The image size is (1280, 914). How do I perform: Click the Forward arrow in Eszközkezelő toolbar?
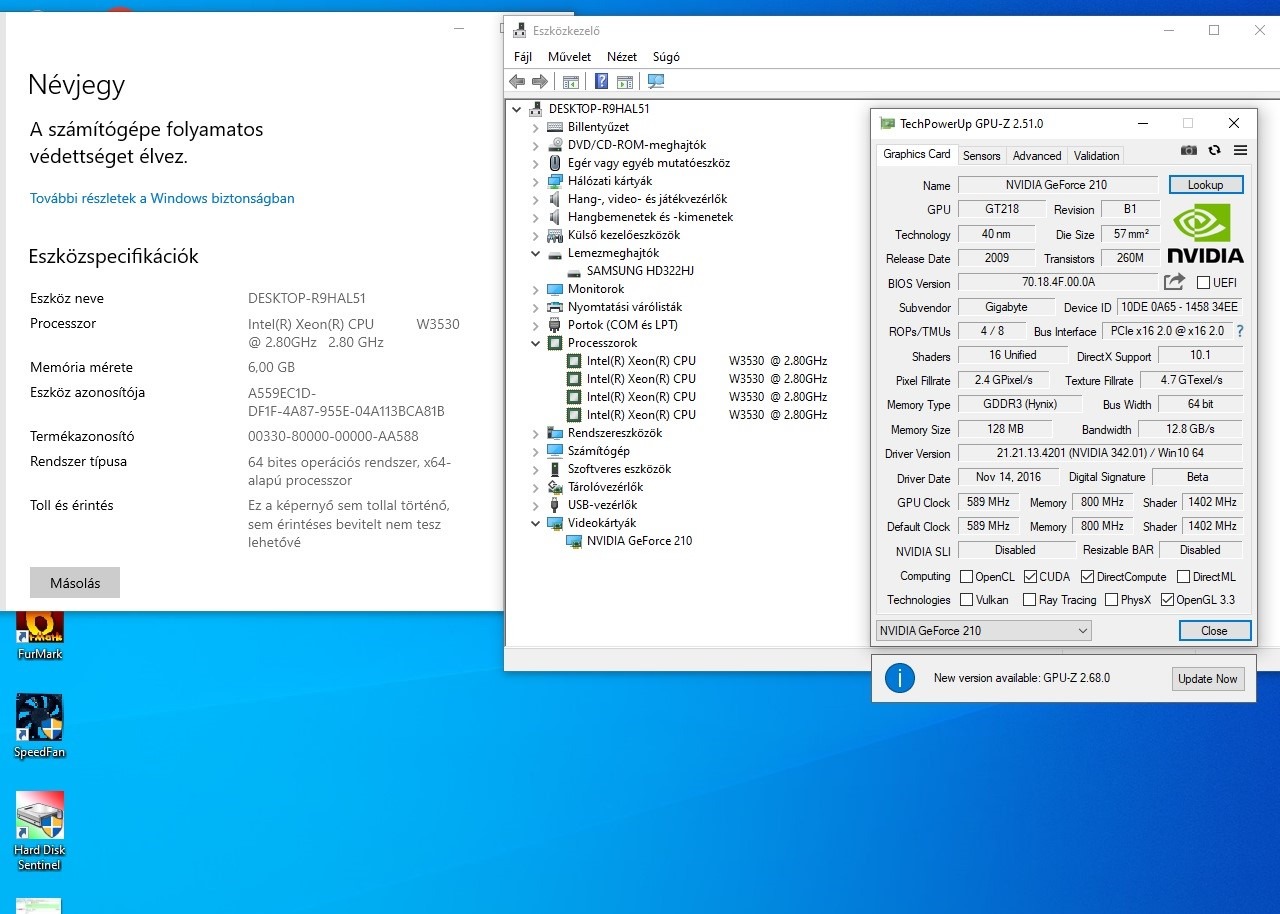coord(540,82)
